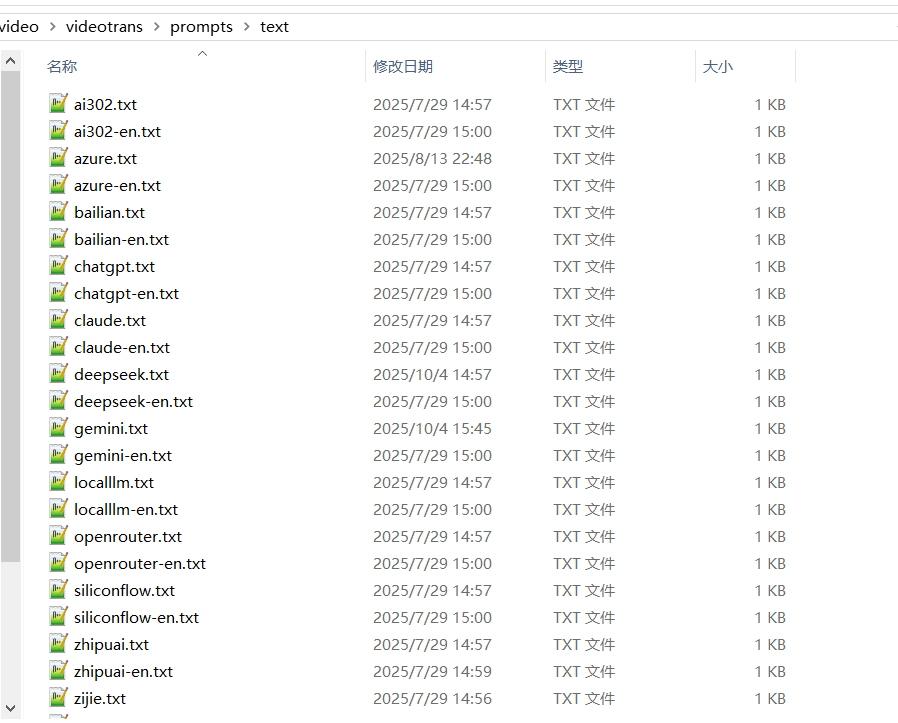Click the siliconflow-en.txt file icon
The image size is (898, 723).
tap(58, 617)
